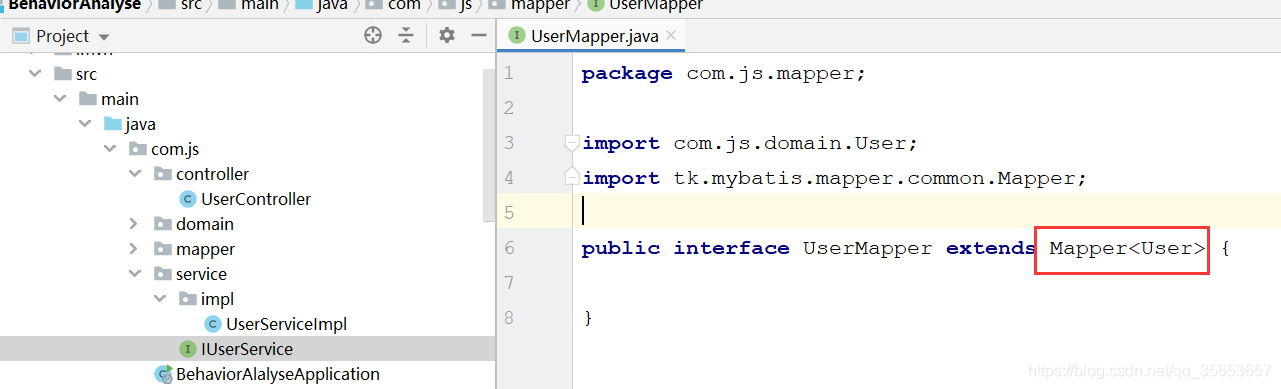This screenshot has width=1281, height=389.
Task: Close the UserMapper.java tab
Action: [x=671, y=36]
